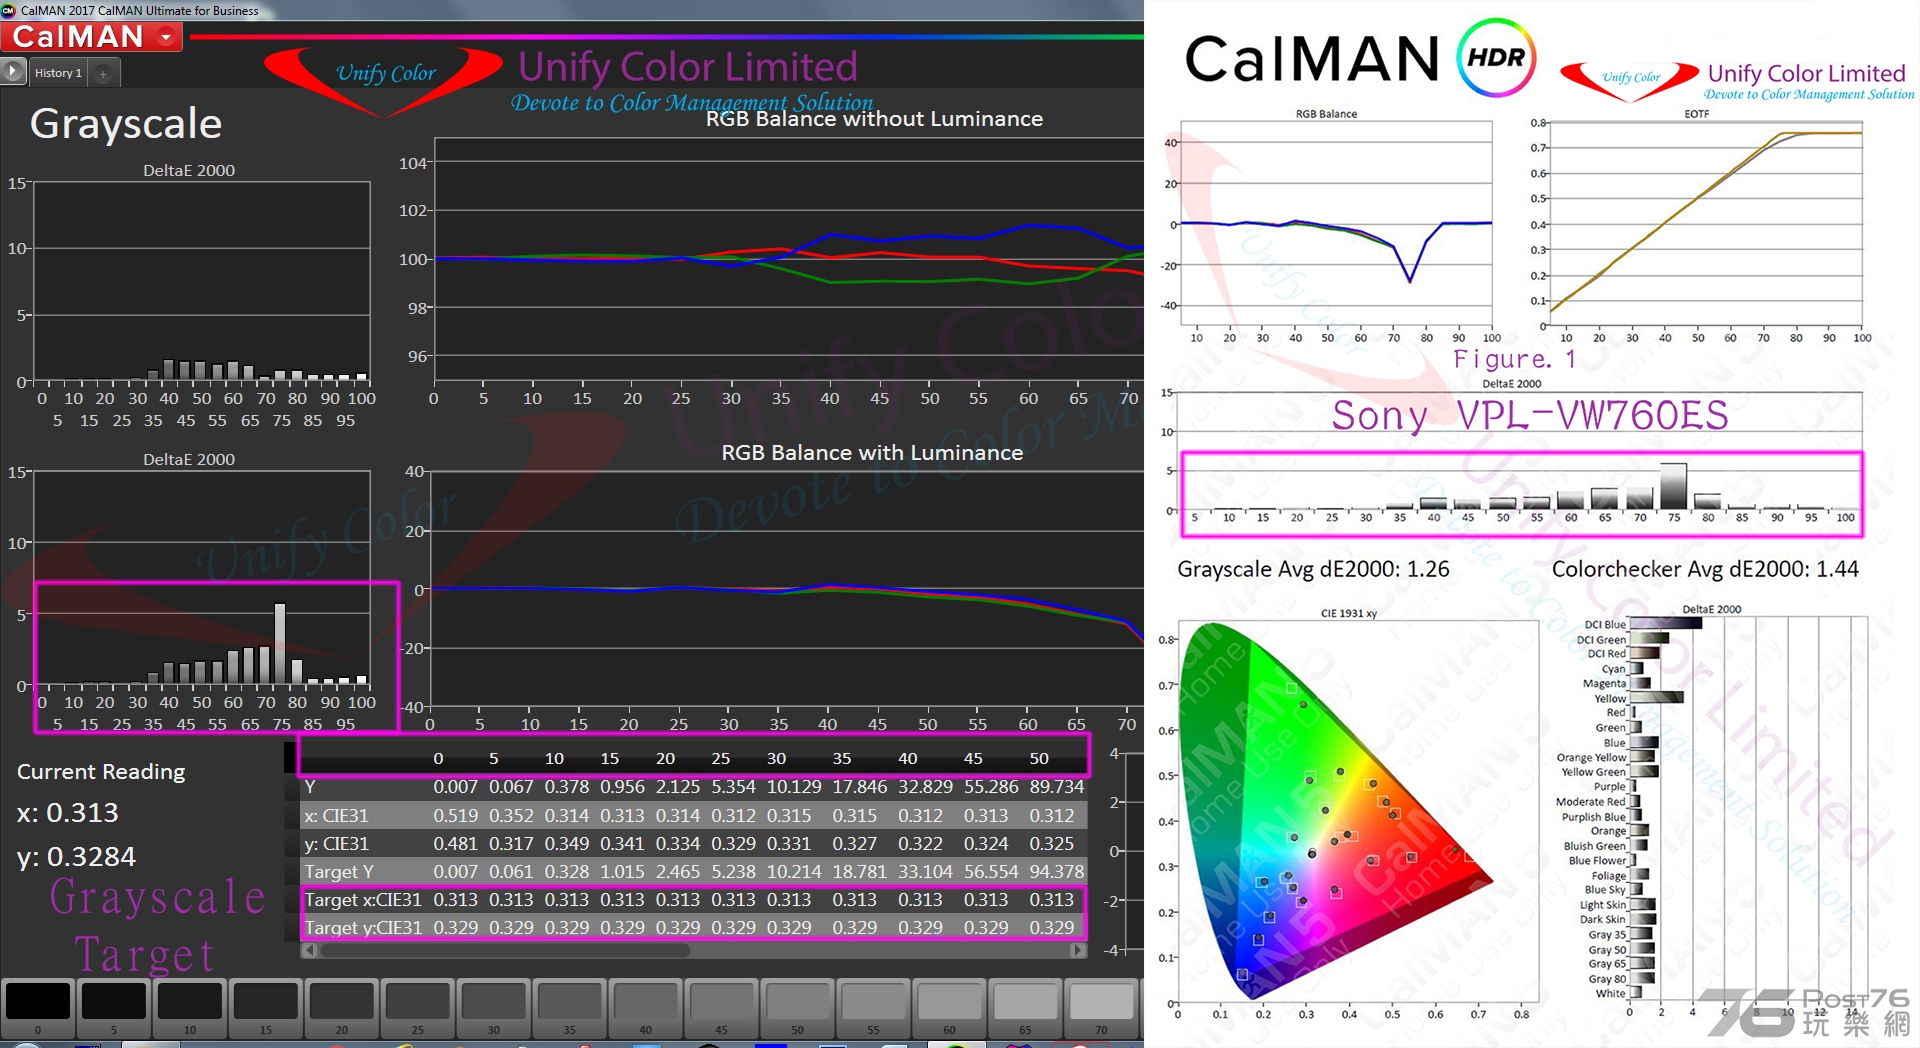Add a new history tab with plus

(x=103, y=73)
